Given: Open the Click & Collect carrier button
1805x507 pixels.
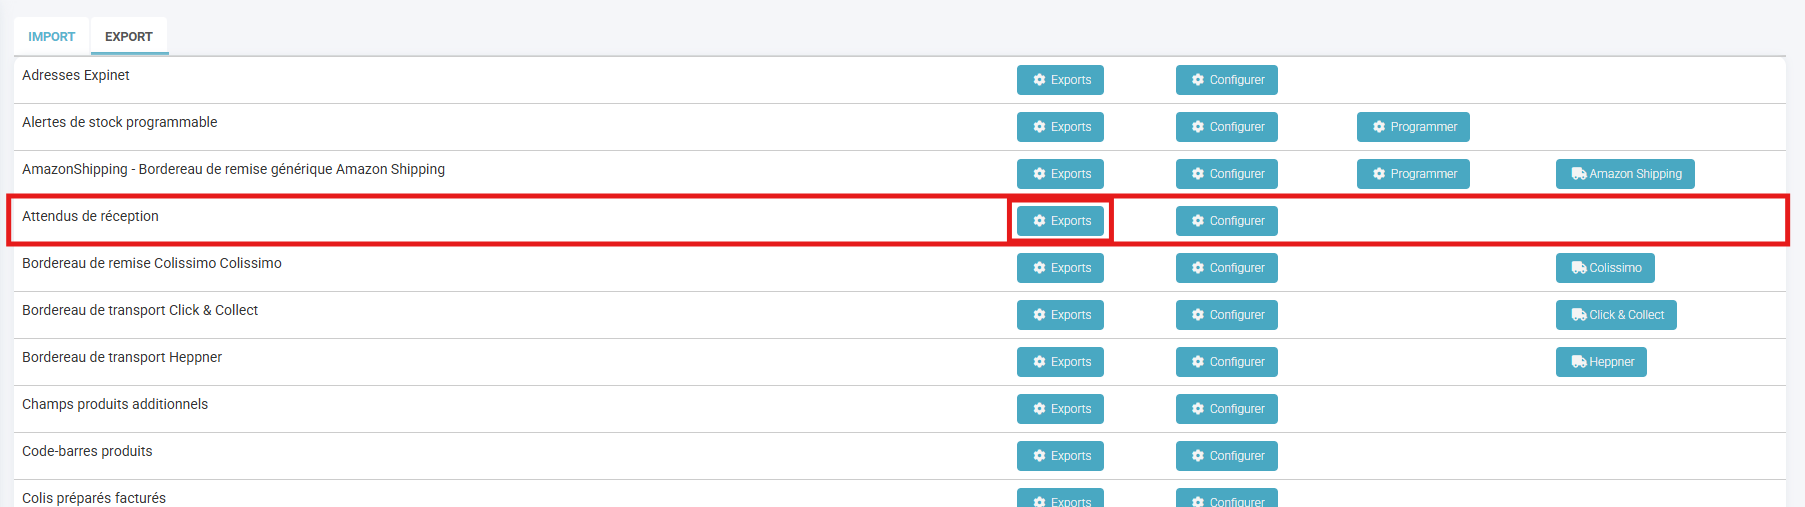Looking at the screenshot, I should tap(1615, 315).
